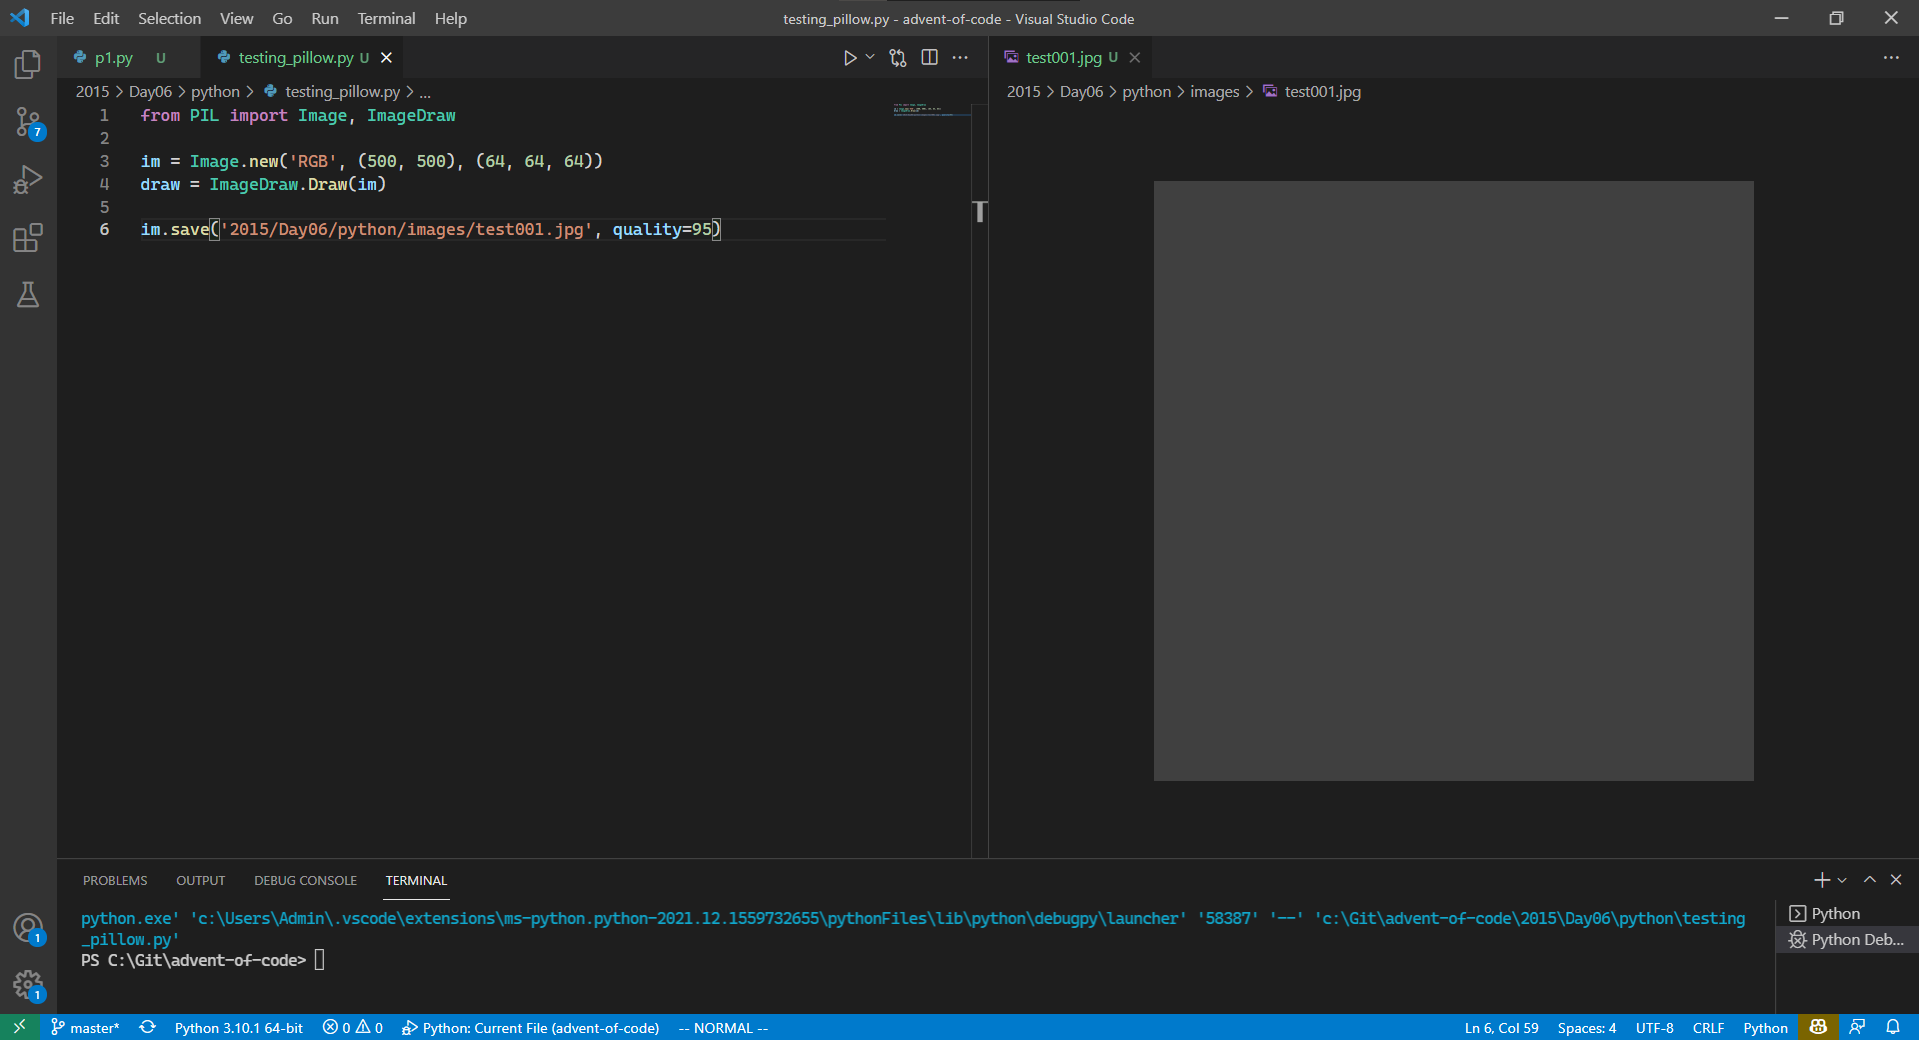Maximize the panel with the up chevron
1919x1040 pixels.
[1869, 880]
